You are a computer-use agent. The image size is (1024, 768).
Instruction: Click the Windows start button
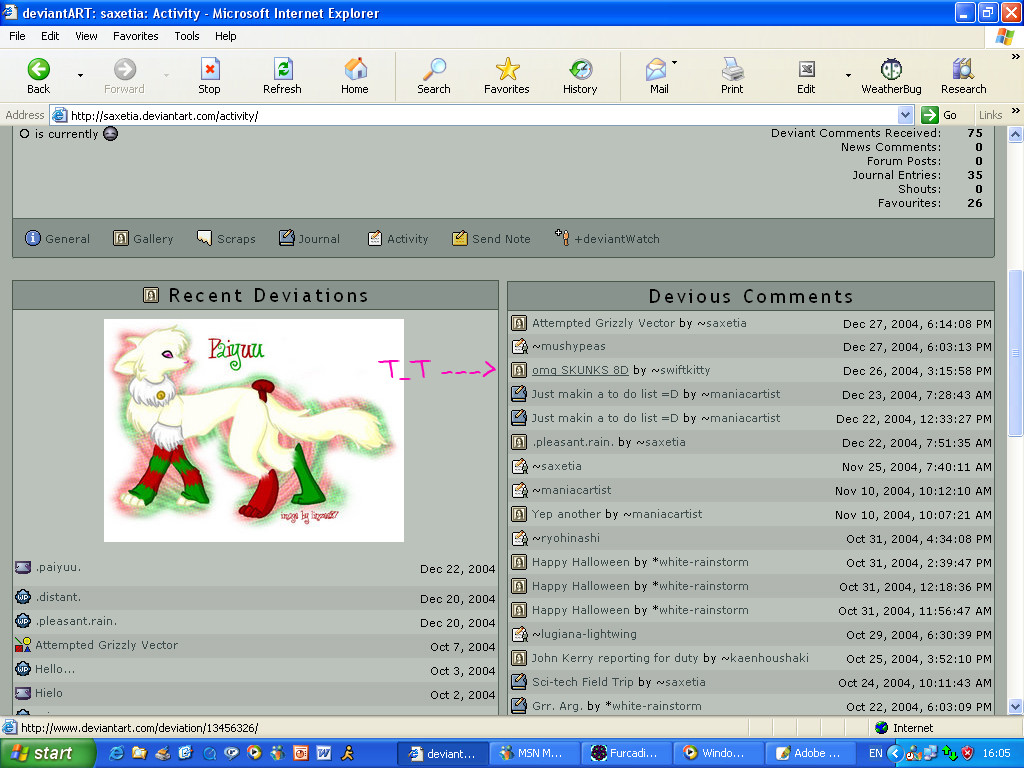pos(46,753)
